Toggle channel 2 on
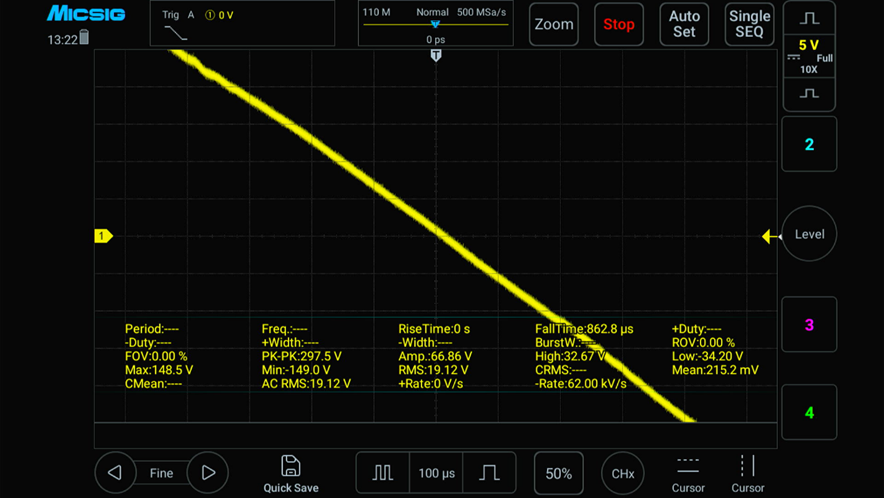Screen dimensions: 884x498 tap(809, 145)
